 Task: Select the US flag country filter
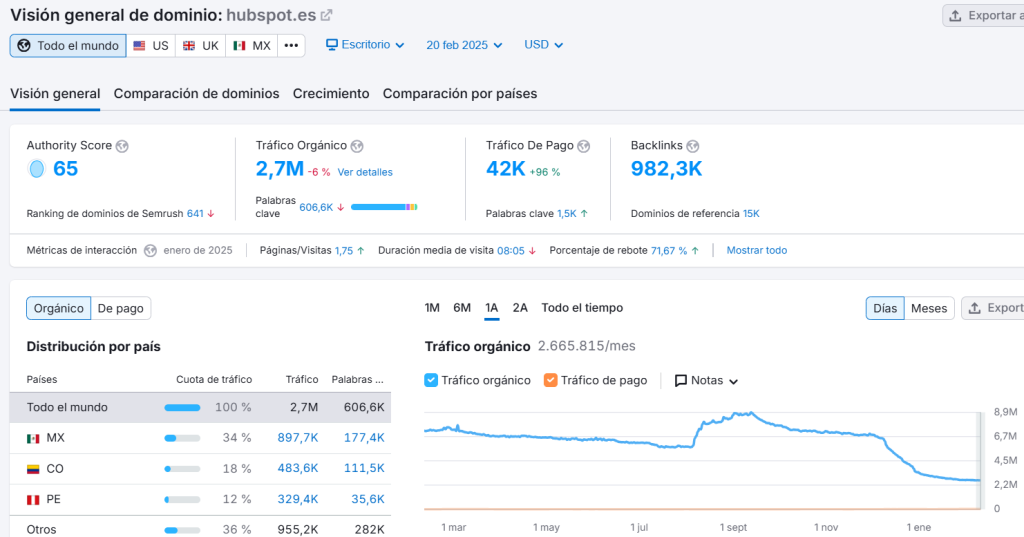[x=151, y=46]
